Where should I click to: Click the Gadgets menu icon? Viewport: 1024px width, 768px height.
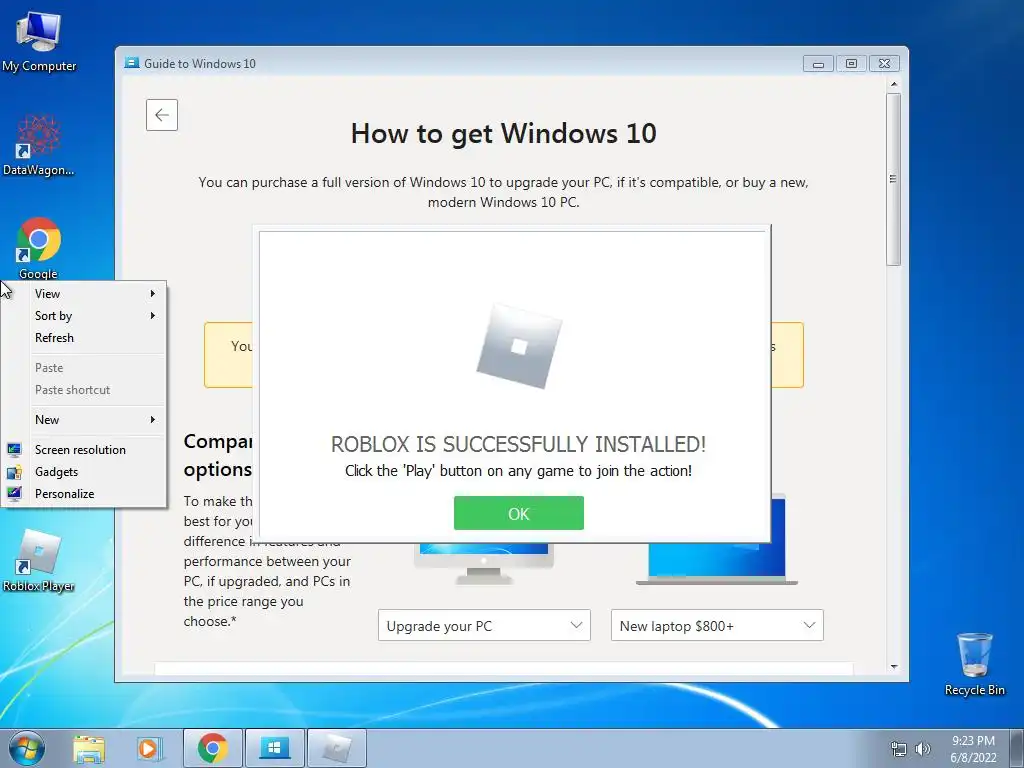pyautogui.click(x=14, y=472)
